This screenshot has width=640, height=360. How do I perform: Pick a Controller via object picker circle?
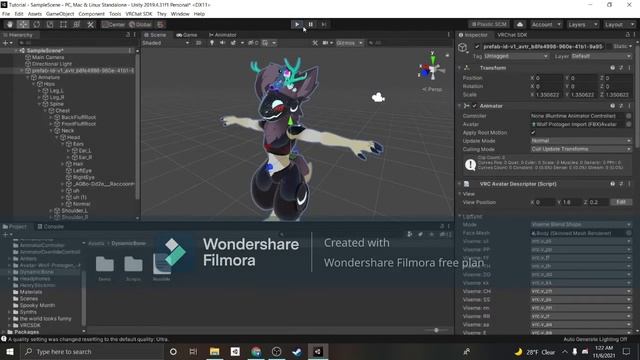click(629, 116)
